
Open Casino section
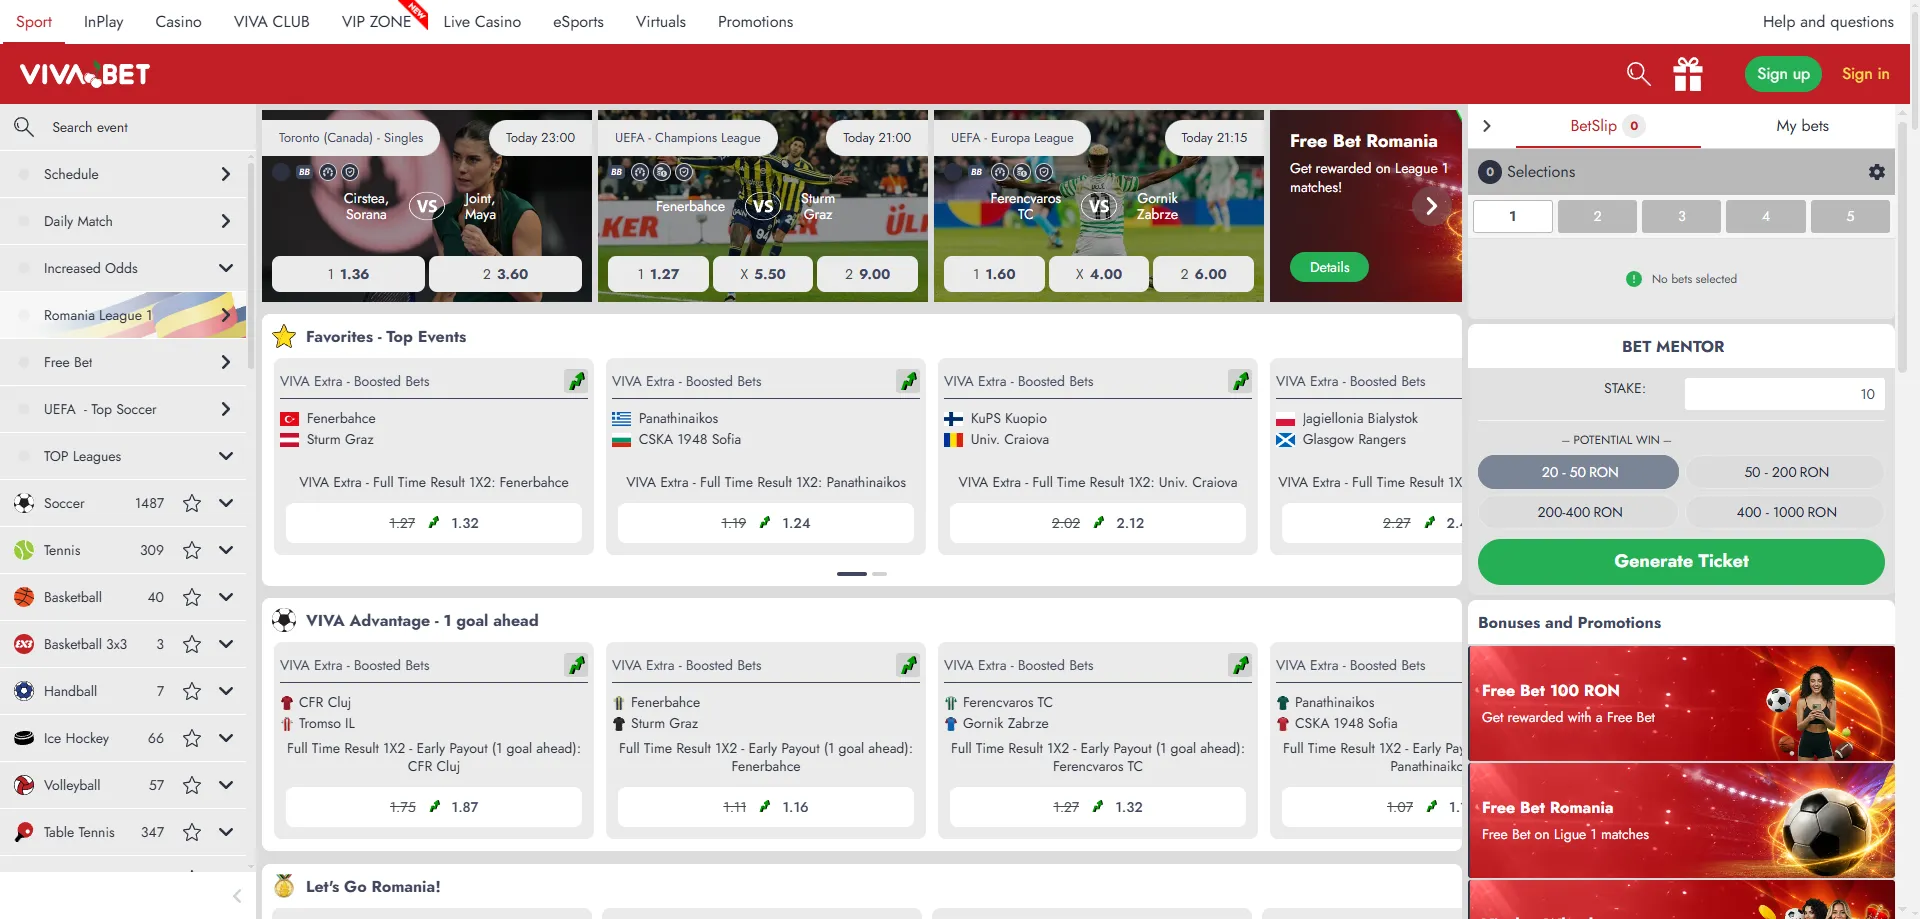[x=178, y=21]
